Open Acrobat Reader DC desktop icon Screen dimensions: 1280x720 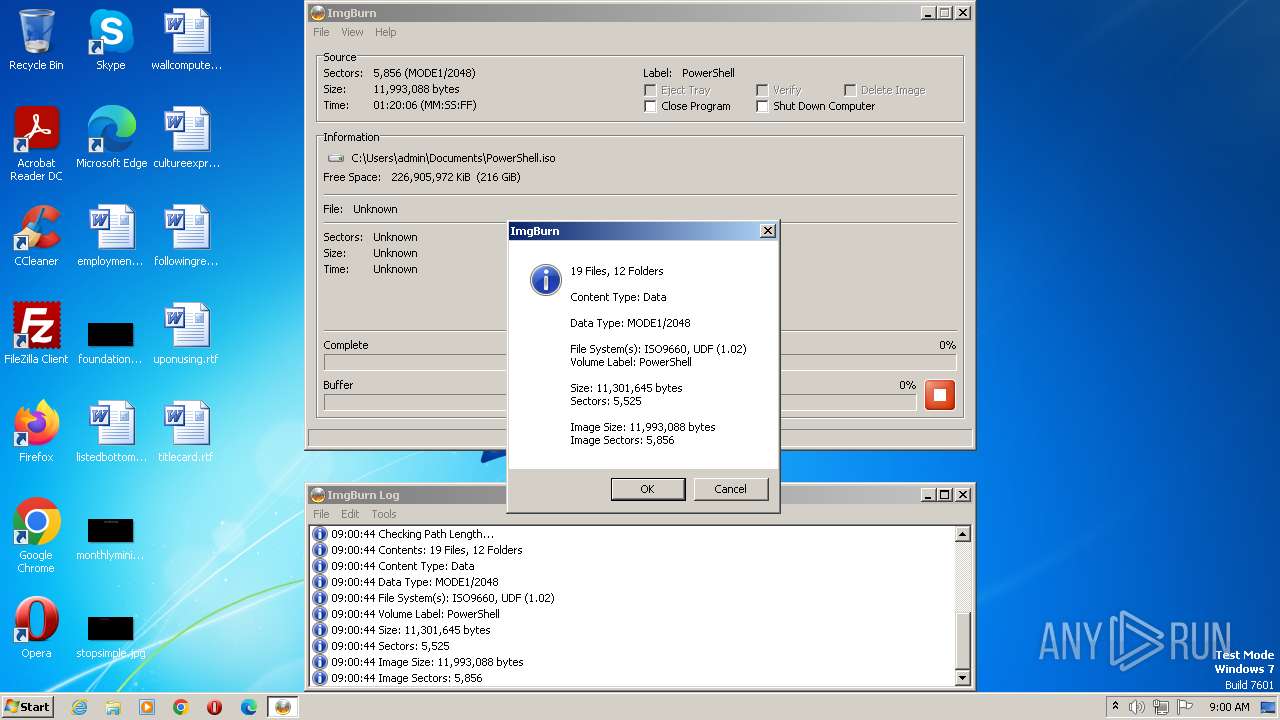pyautogui.click(x=36, y=144)
